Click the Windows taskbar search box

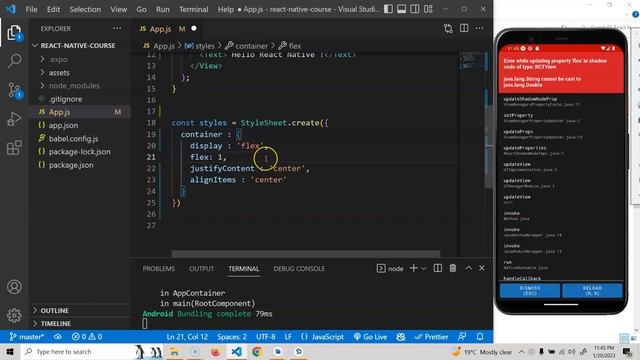[x=78, y=352]
